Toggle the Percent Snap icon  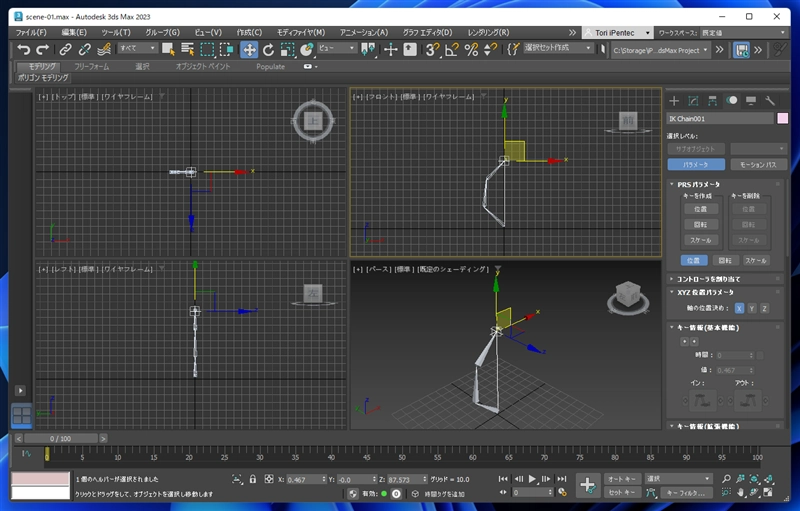point(471,49)
